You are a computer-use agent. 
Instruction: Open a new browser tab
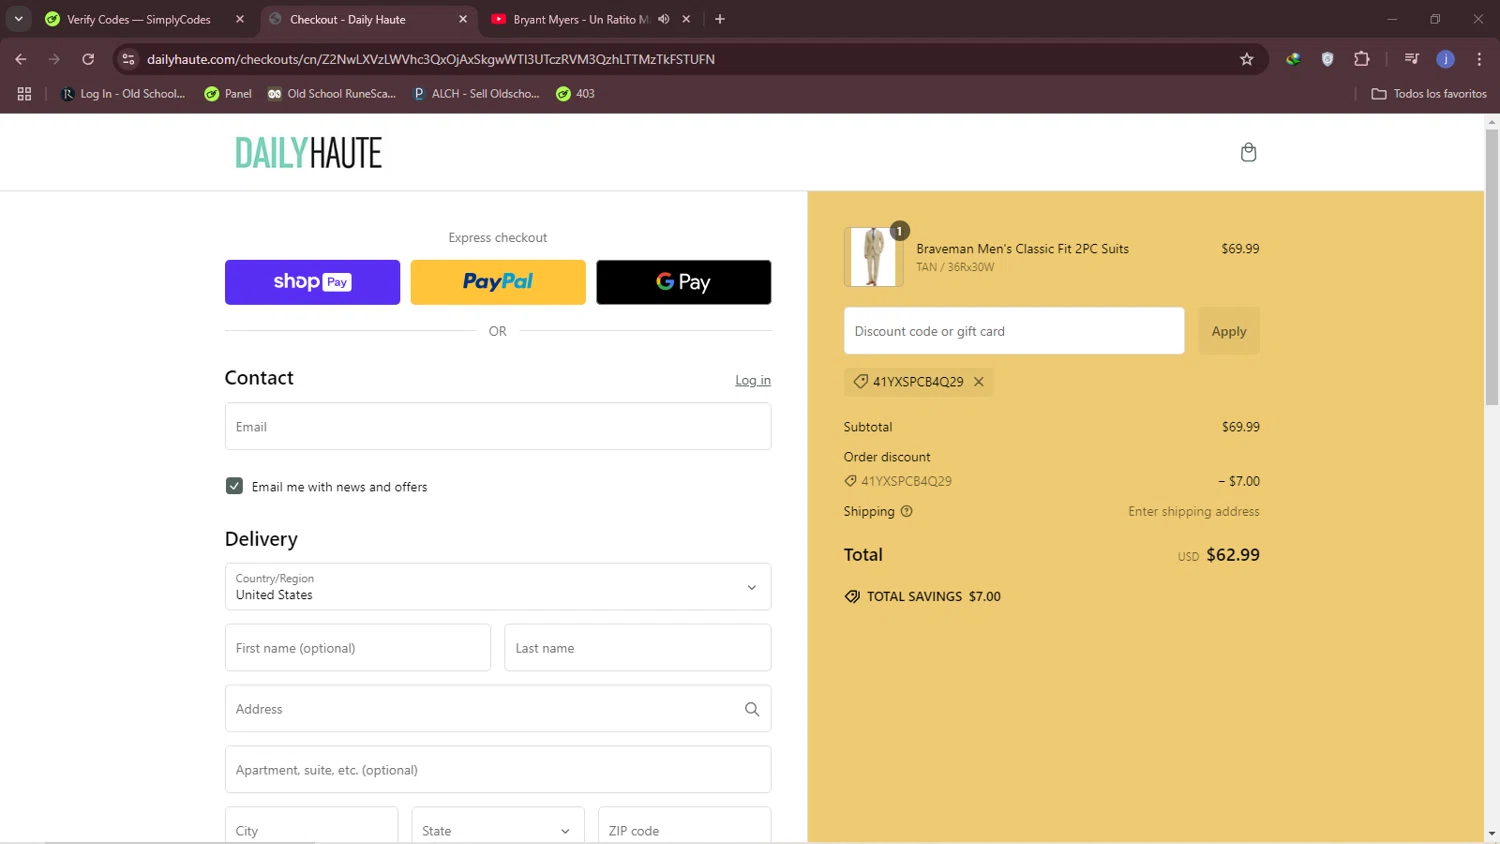tap(720, 19)
